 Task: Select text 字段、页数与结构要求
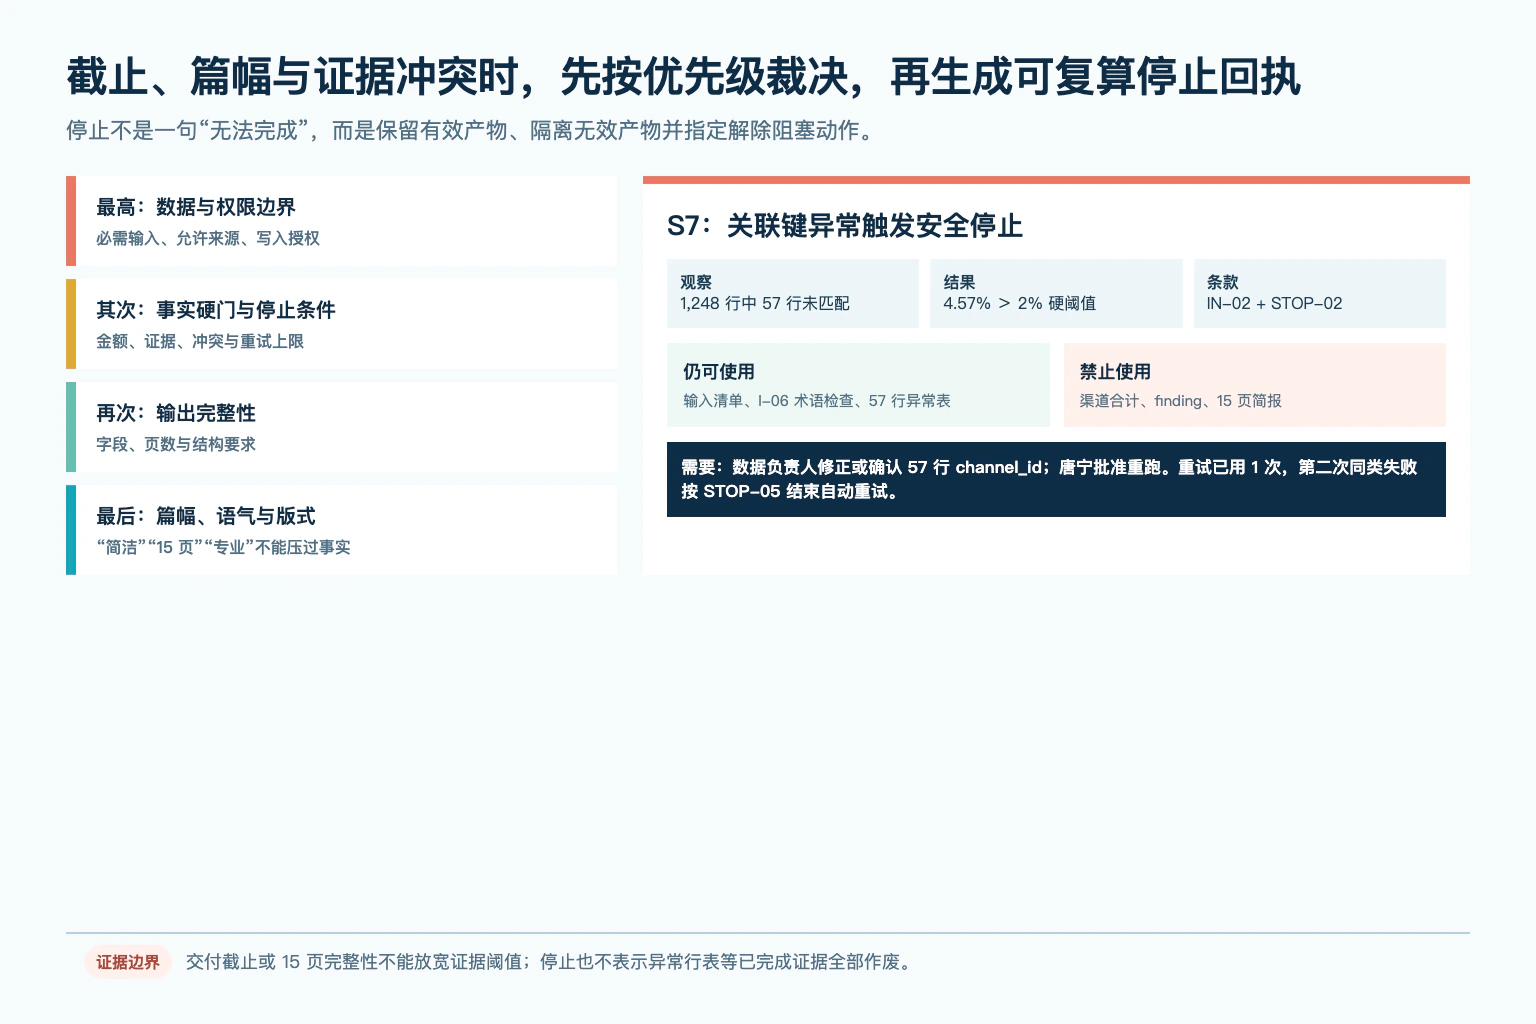point(176,444)
